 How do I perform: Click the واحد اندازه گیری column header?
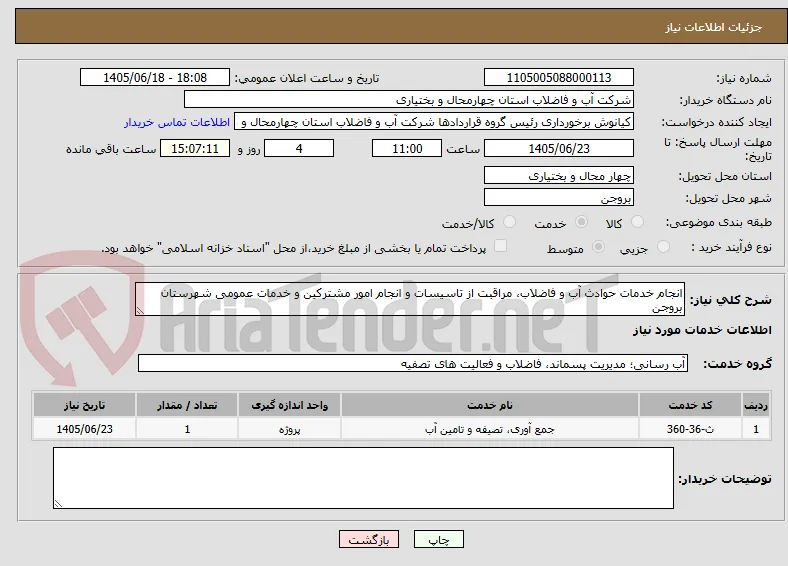289,405
